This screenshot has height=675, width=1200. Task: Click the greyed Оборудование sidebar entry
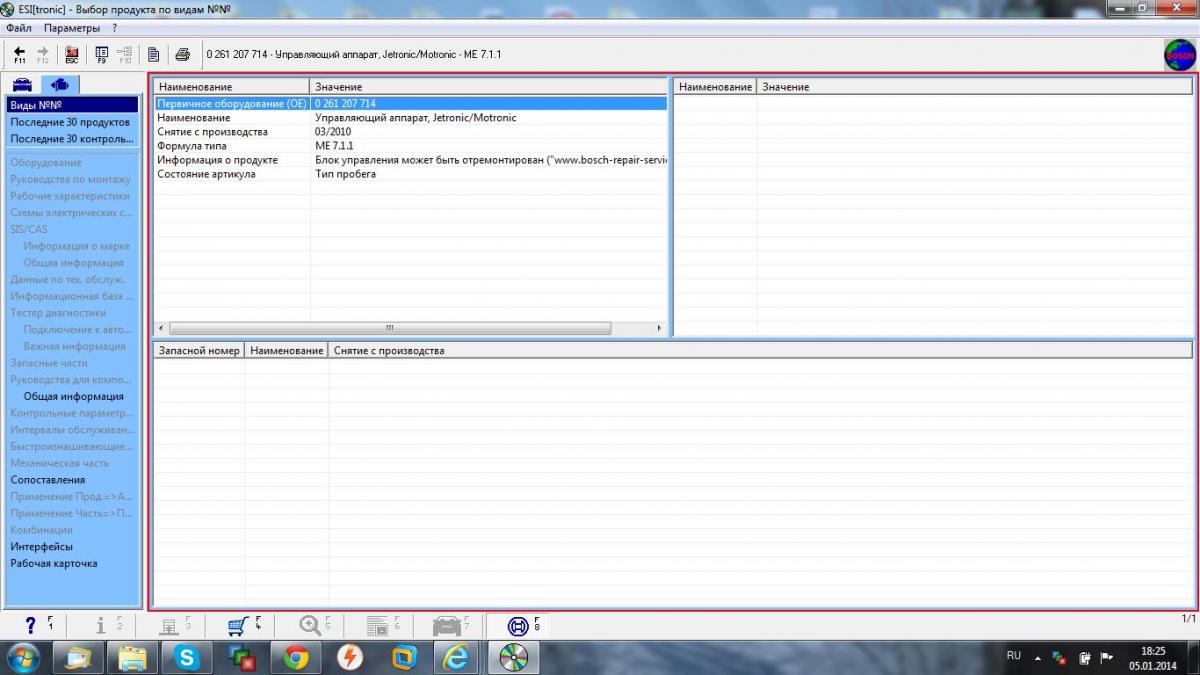[x=46, y=163]
